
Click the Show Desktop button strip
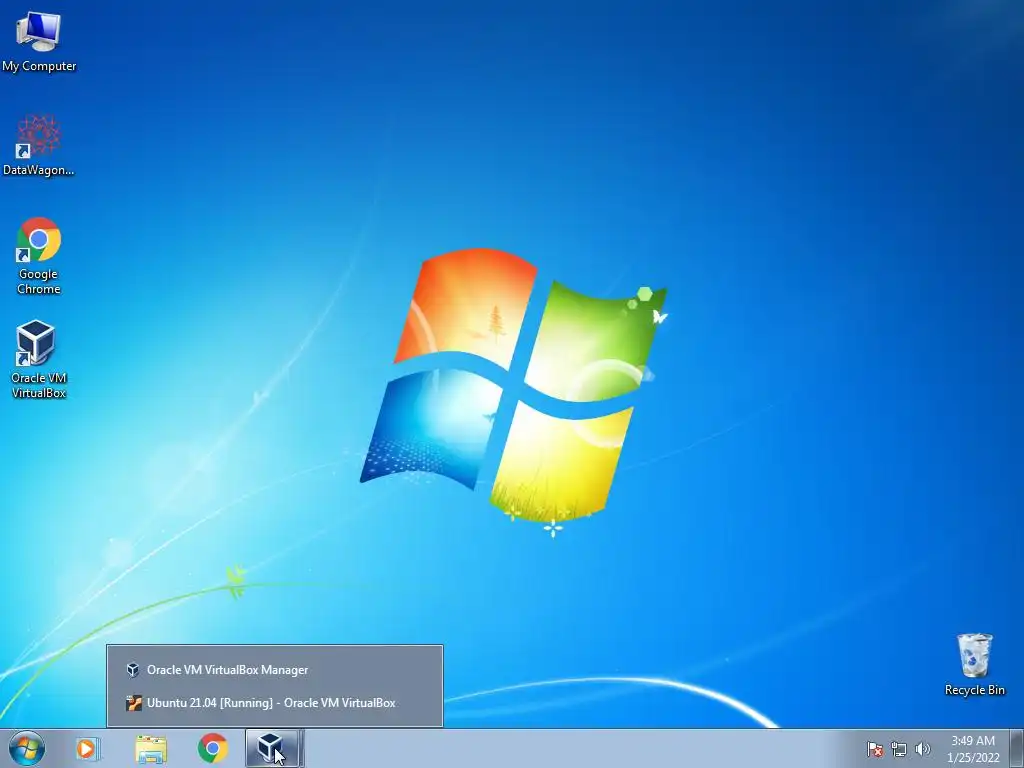coord(1017,748)
